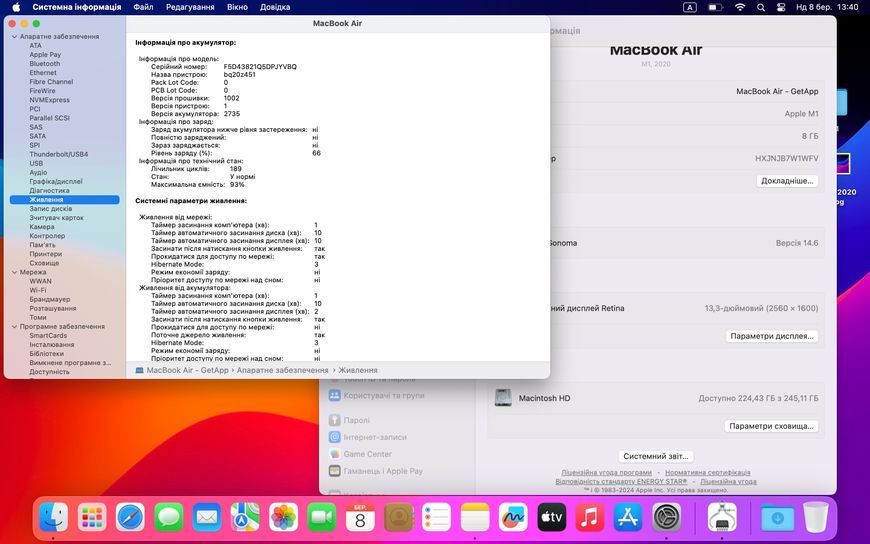Open Music app in the Dock
The width and height of the screenshot is (870, 544).
tap(590, 517)
